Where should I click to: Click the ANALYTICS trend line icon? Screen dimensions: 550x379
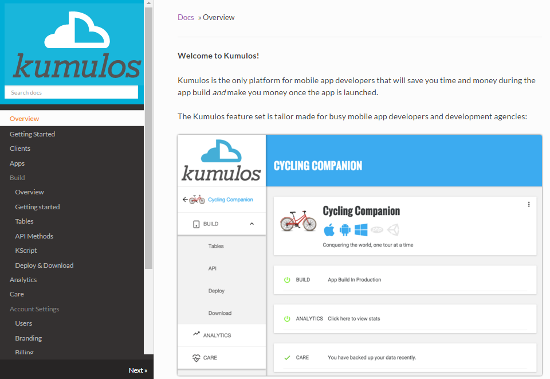coord(196,334)
